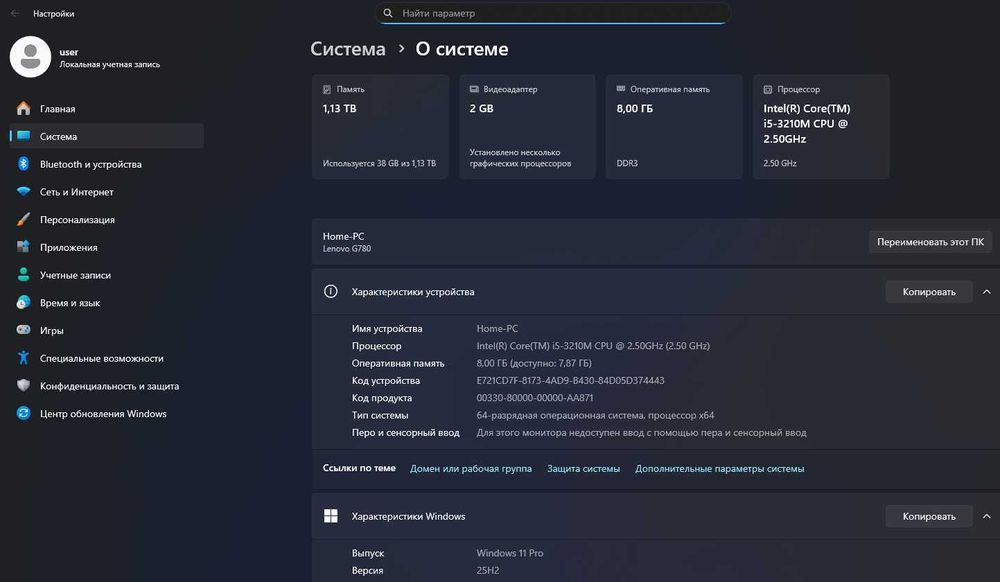The height and width of the screenshot is (582, 1000).
Task: Click the Персонализация brush icon
Action: coord(24,219)
